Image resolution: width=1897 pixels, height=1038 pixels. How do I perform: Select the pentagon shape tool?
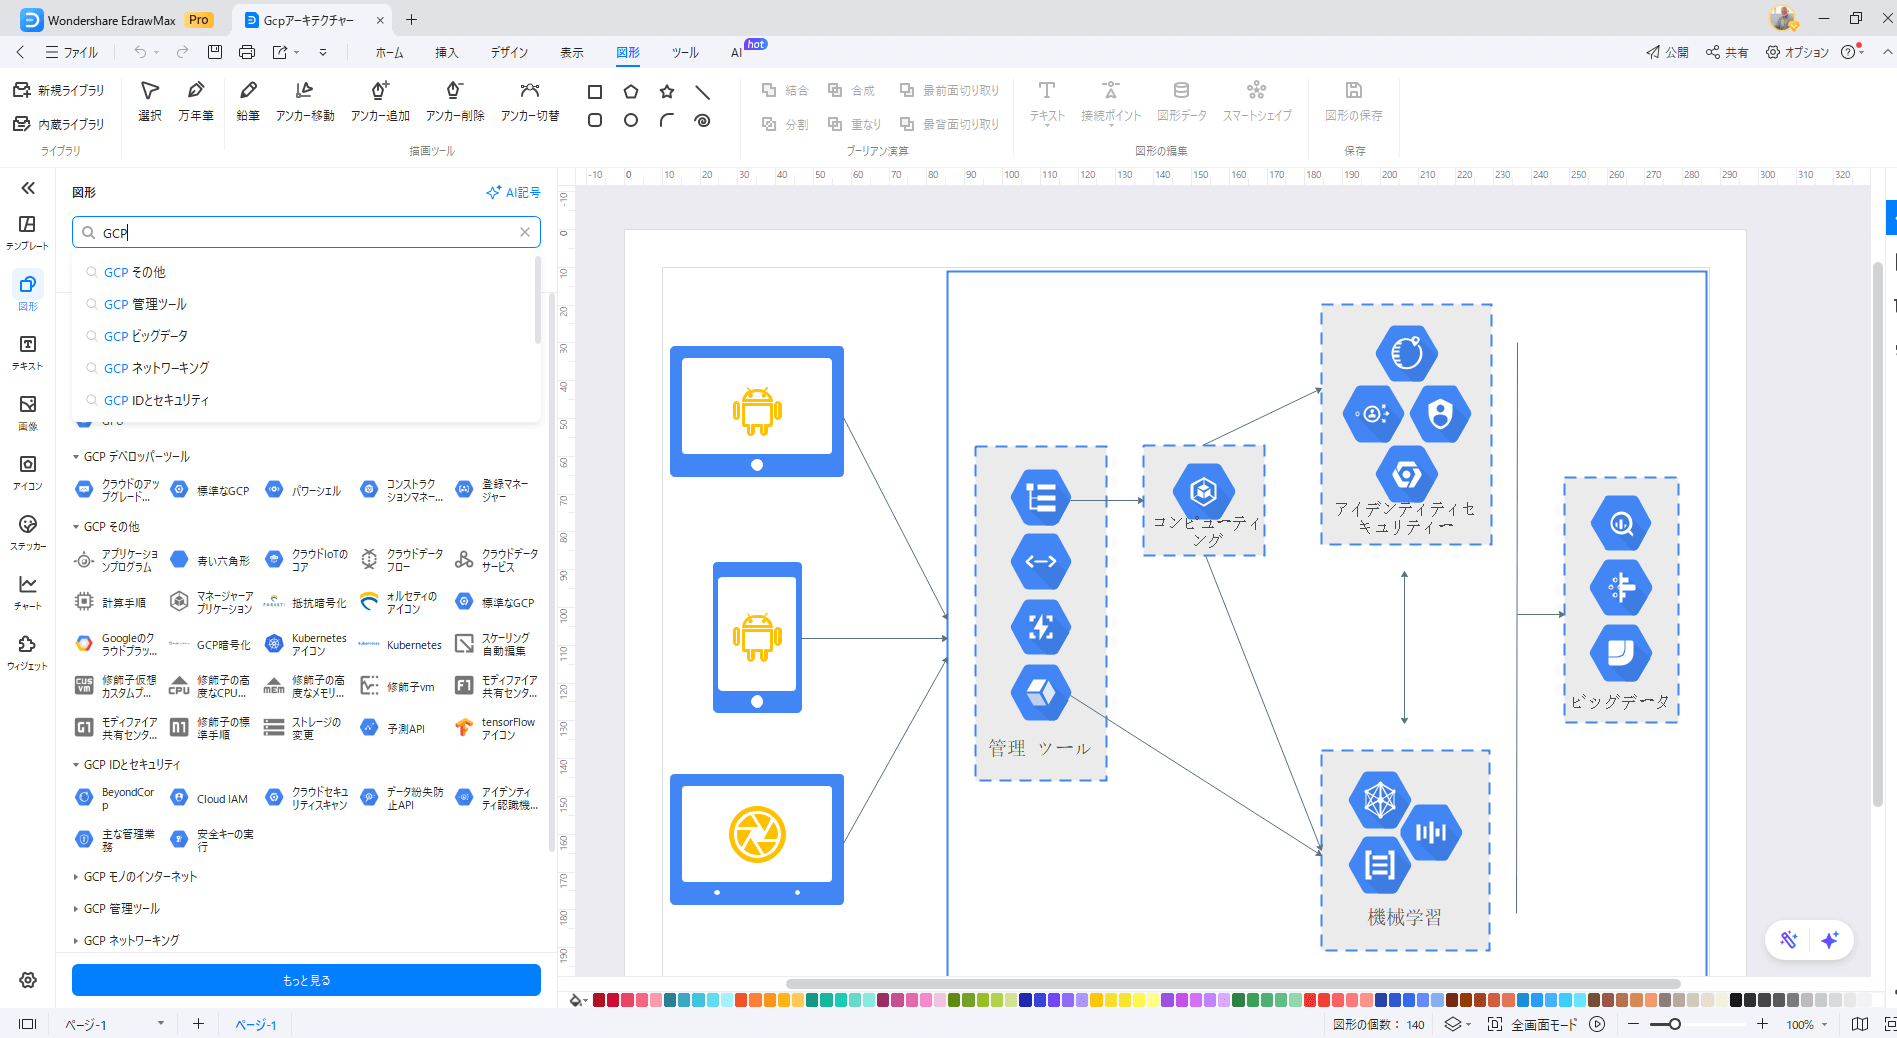click(631, 92)
